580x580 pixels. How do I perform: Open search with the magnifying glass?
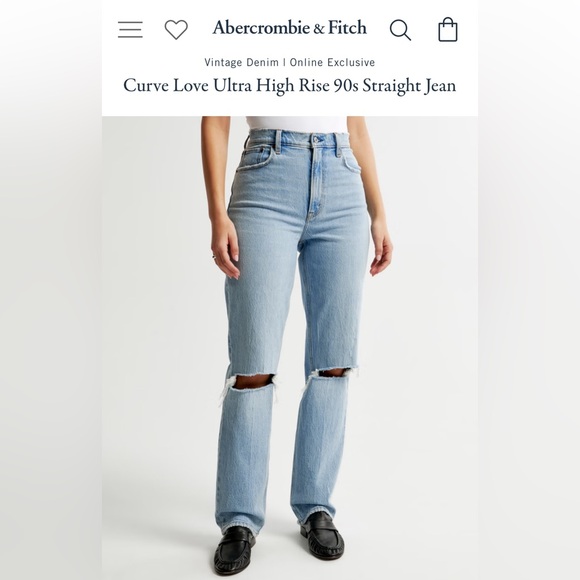coord(400,30)
